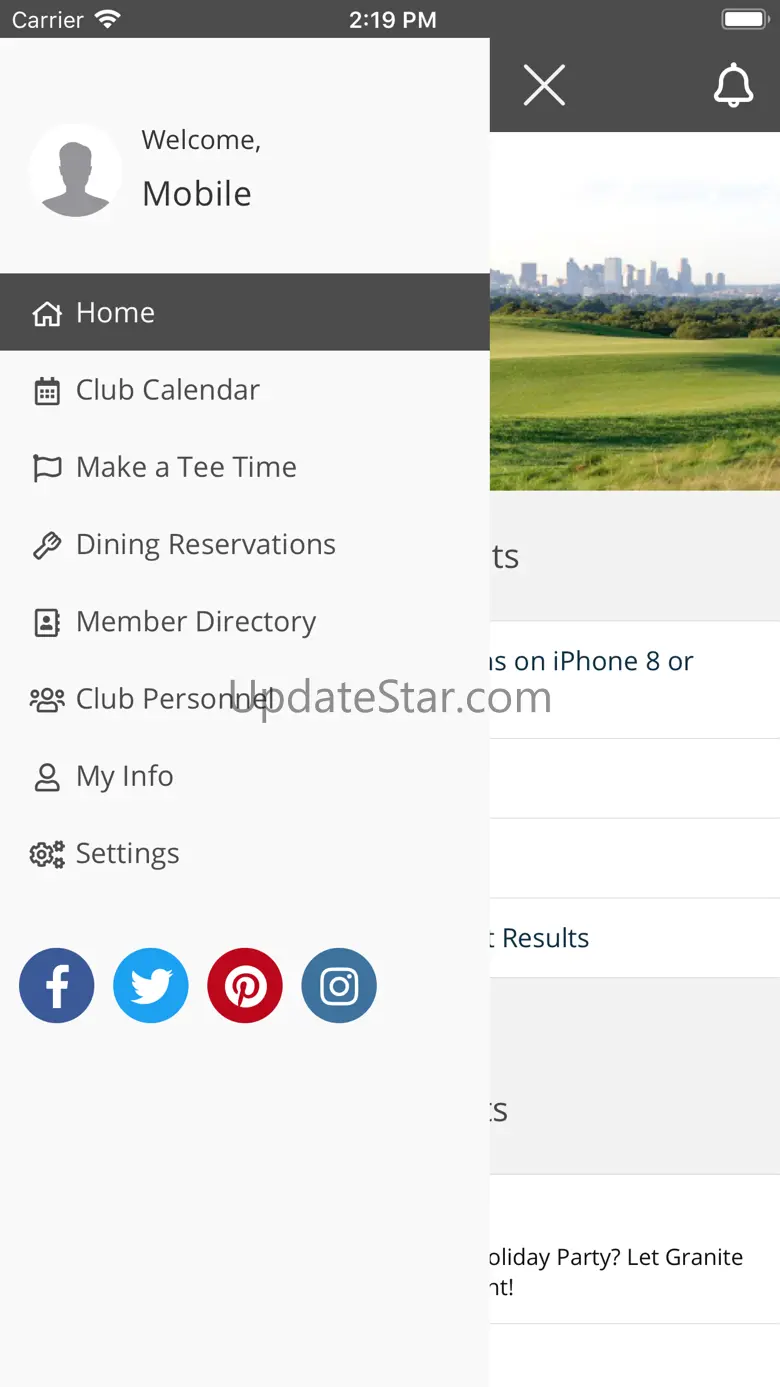
Task: Open the Twitter social link
Action: coord(151,986)
